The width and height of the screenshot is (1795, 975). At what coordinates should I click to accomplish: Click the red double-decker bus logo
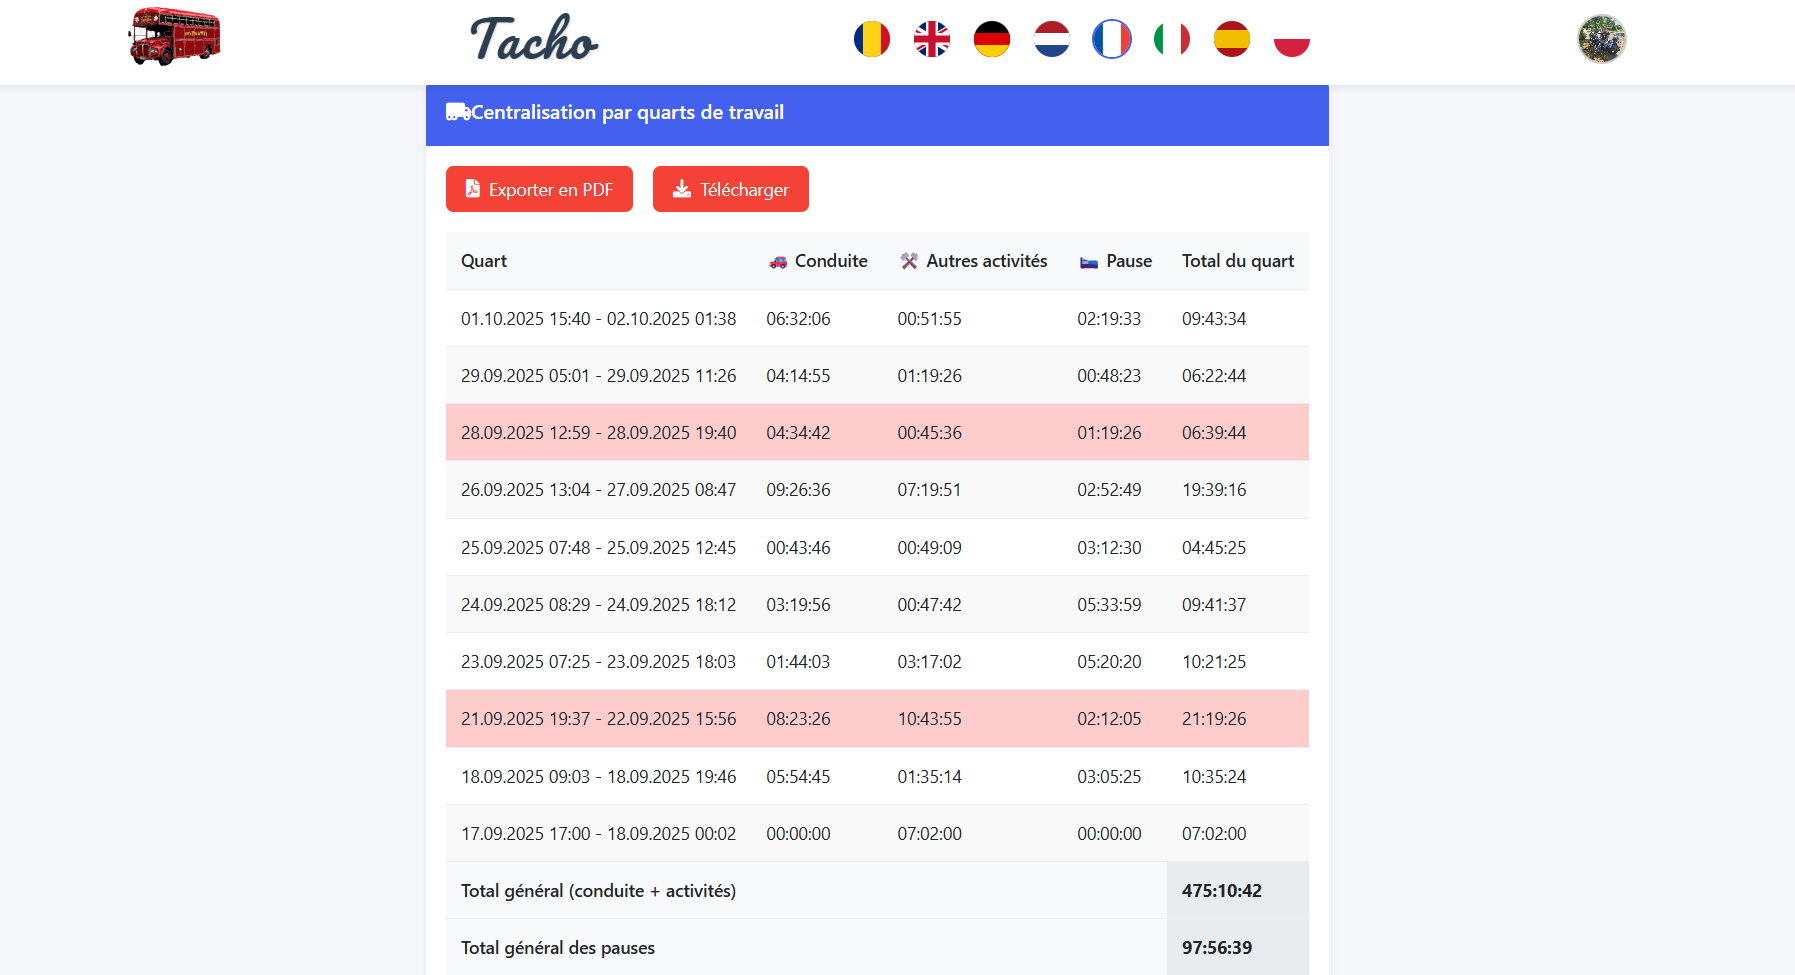pyautogui.click(x=174, y=37)
